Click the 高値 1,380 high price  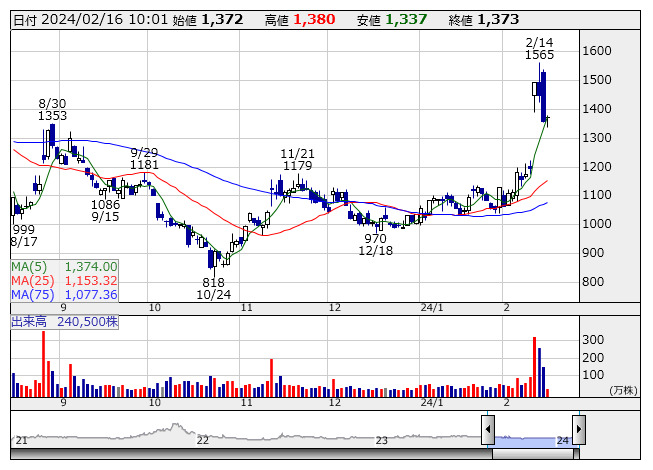pos(300,20)
